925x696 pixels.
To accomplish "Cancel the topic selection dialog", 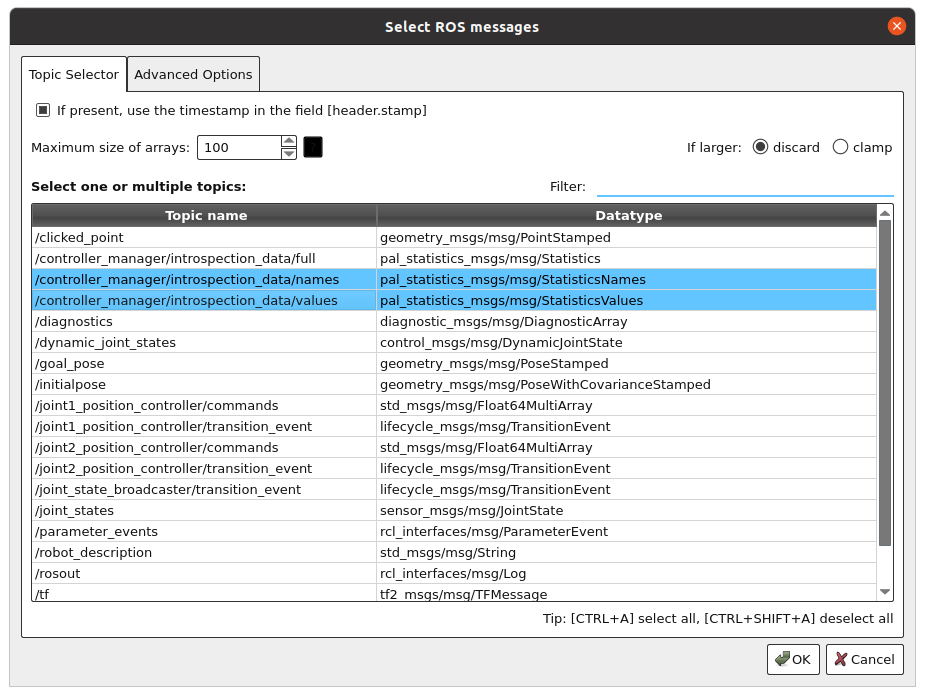I will [864, 659].
